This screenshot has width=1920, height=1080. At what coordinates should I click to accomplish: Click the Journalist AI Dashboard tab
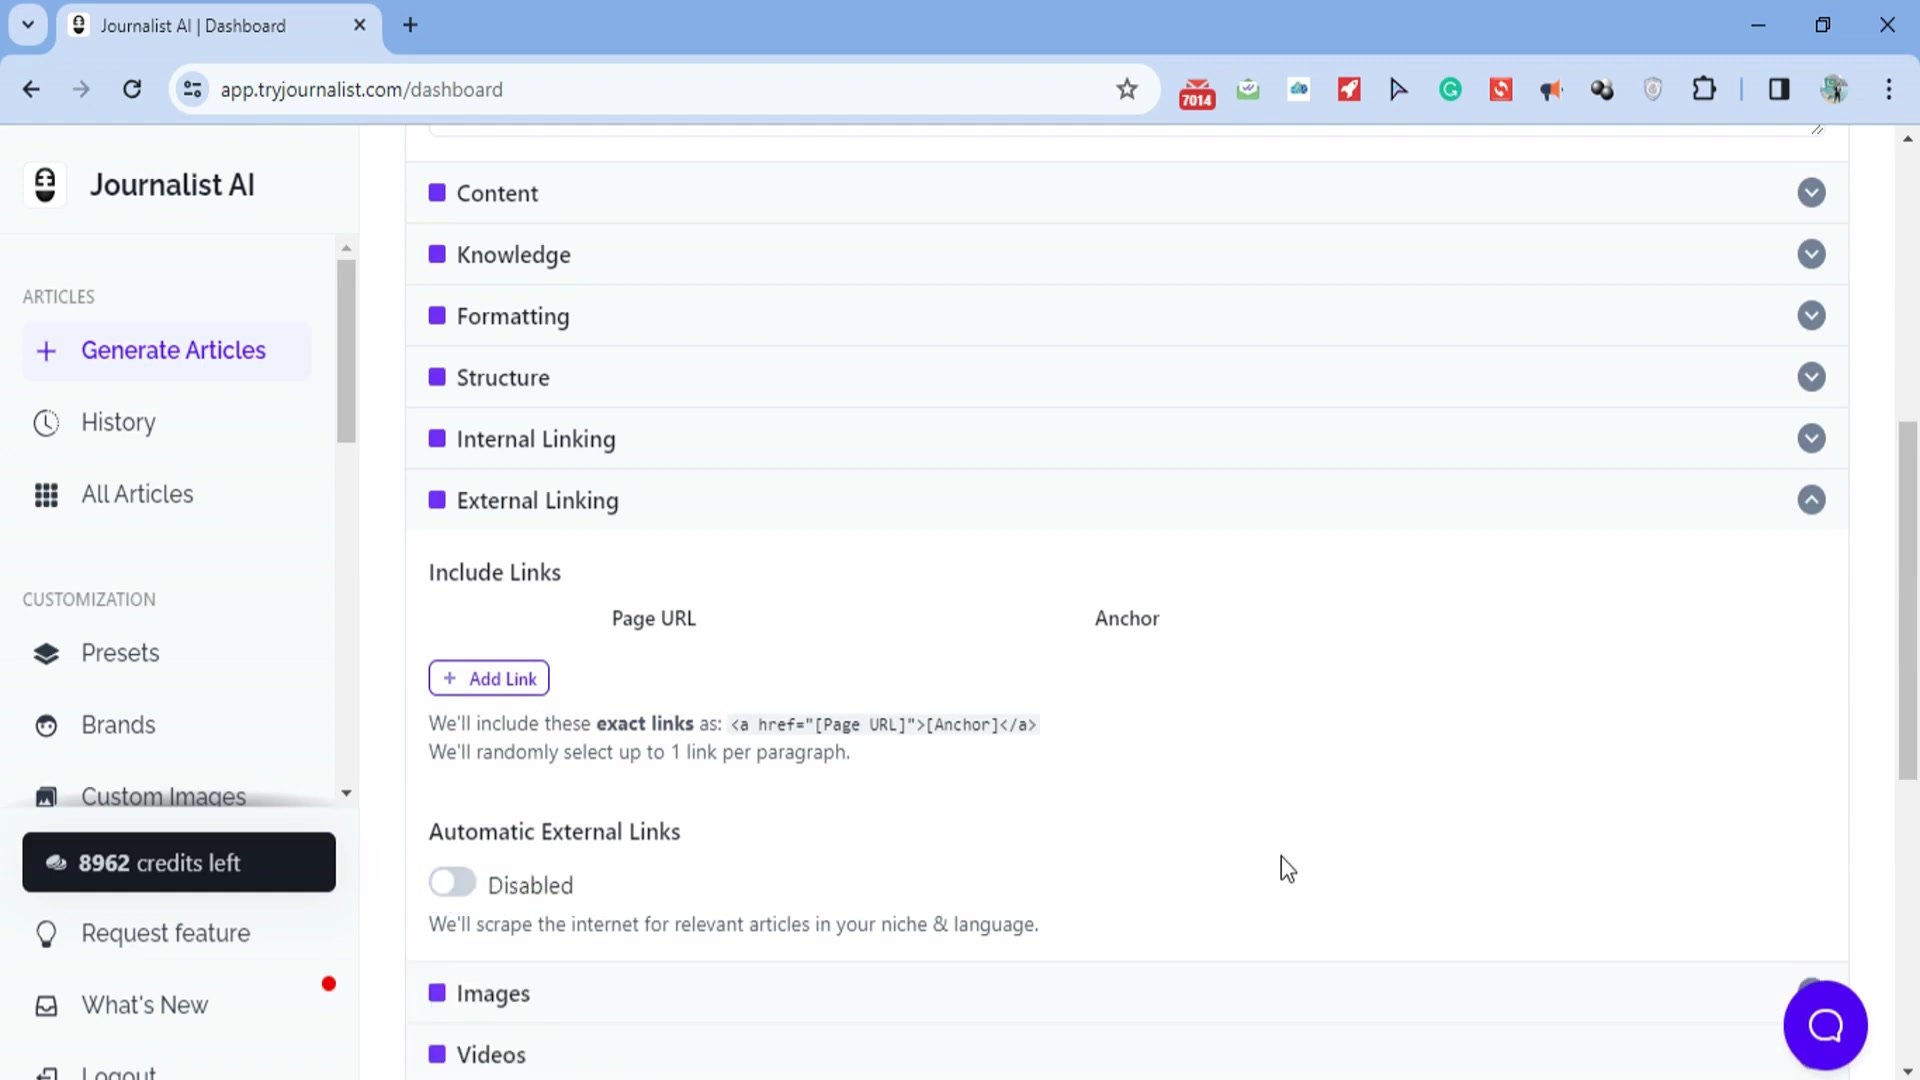219,26
